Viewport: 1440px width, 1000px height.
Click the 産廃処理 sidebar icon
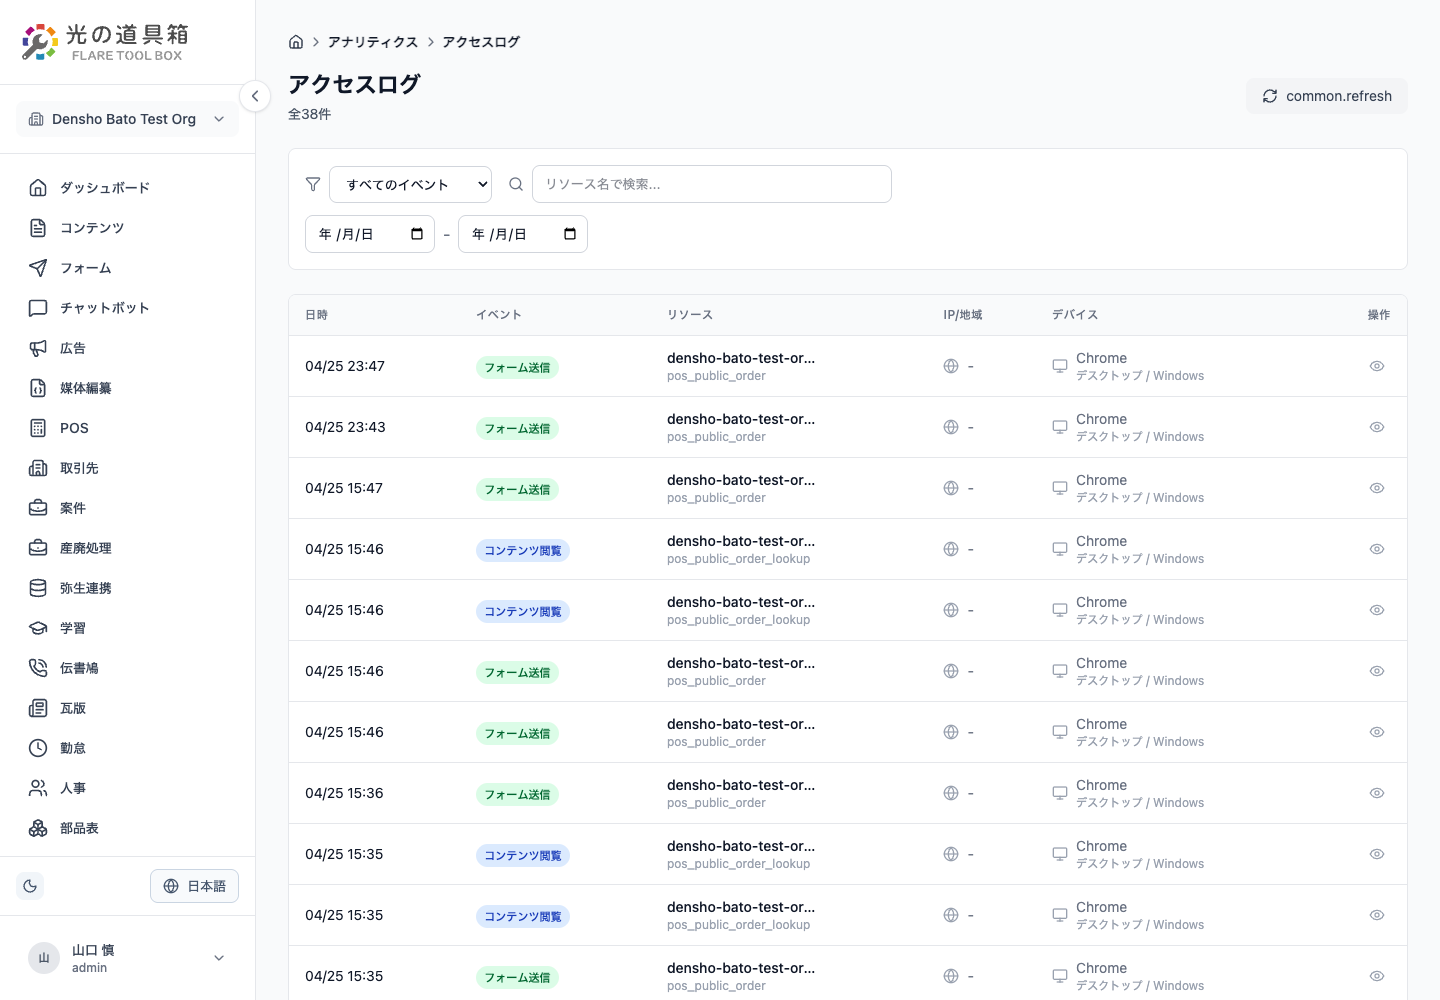coord(38,548)
